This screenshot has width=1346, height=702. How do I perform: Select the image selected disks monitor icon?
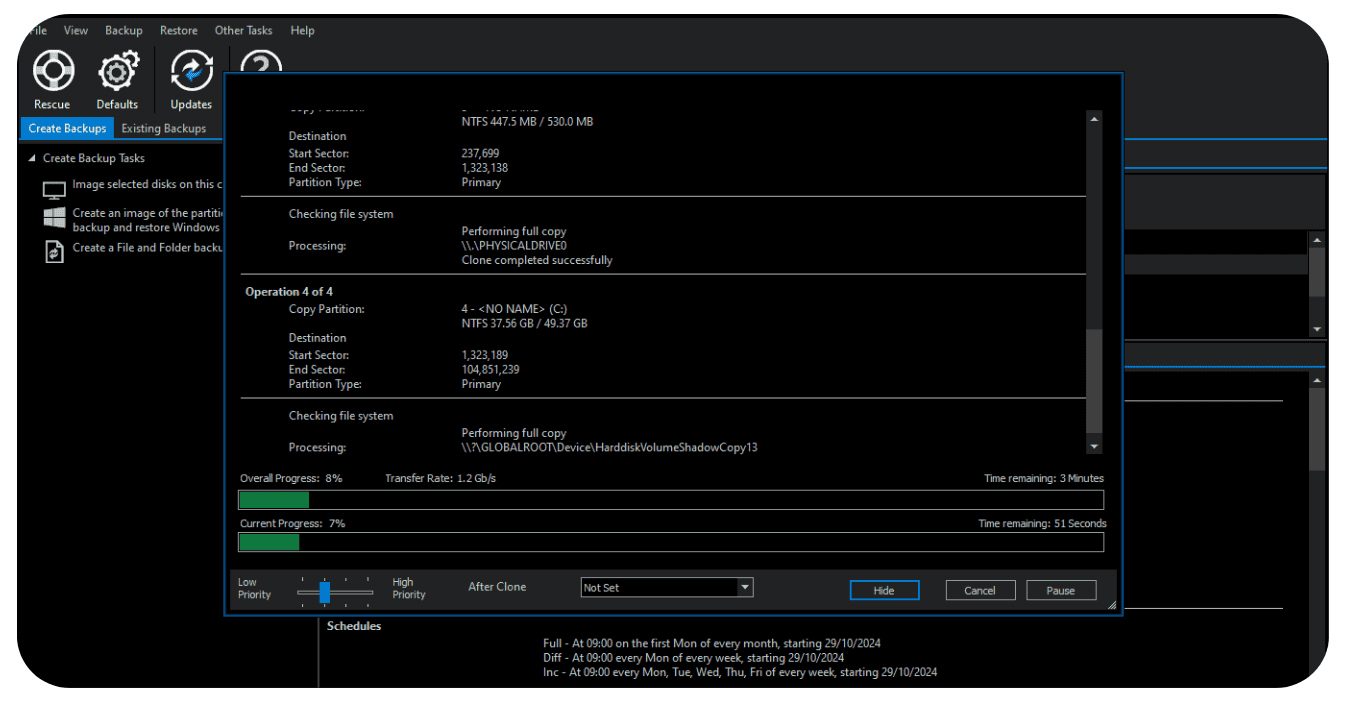click(x=54, y=189)
